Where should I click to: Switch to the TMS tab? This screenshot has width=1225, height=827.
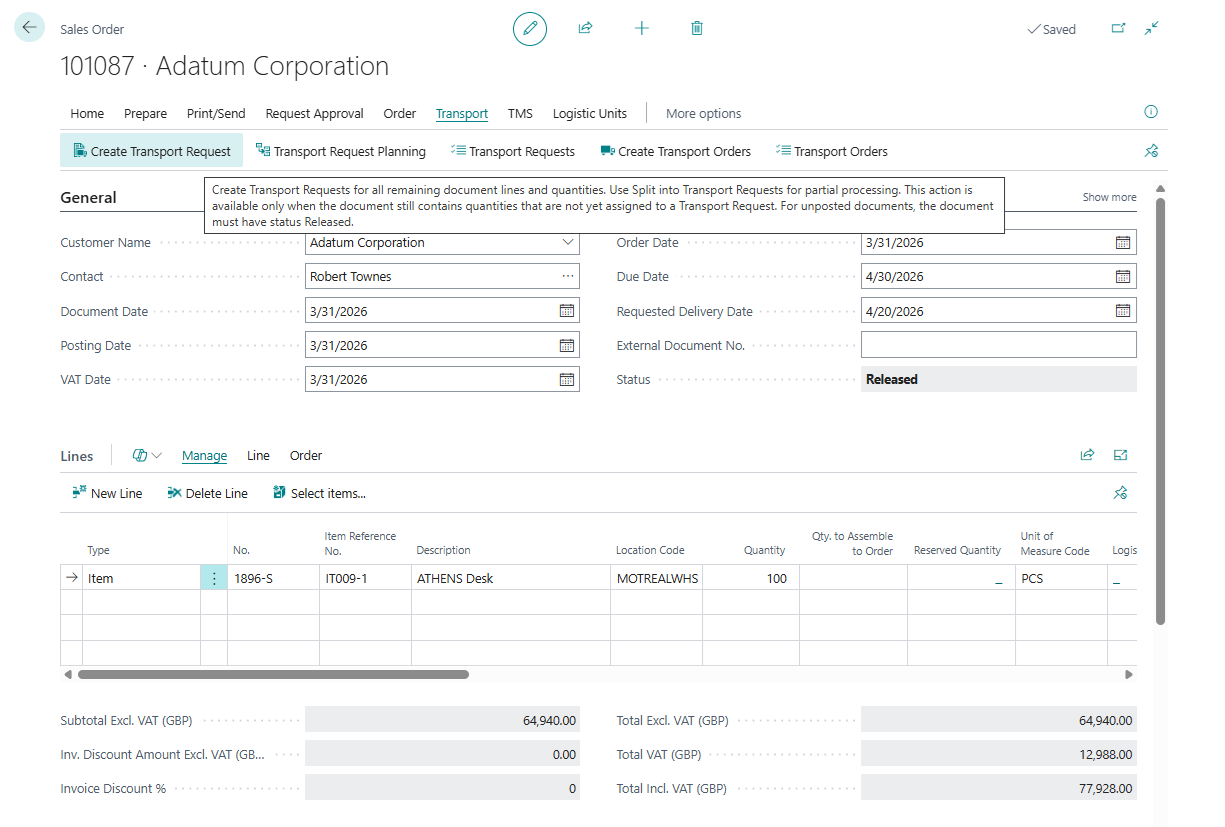[520, 113]
